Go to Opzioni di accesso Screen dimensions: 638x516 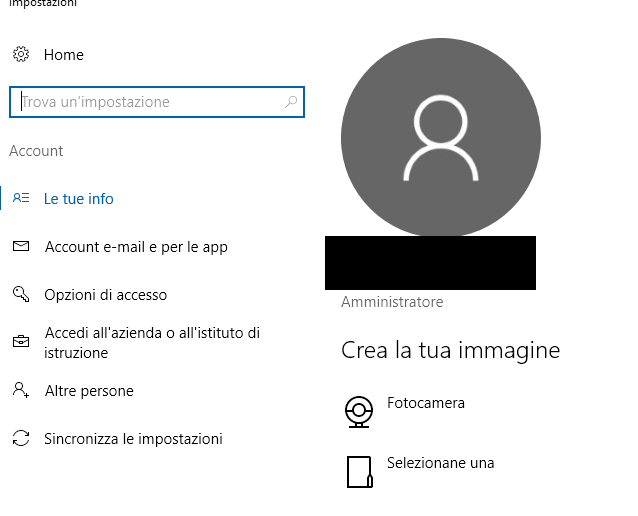tap(106, 295)
